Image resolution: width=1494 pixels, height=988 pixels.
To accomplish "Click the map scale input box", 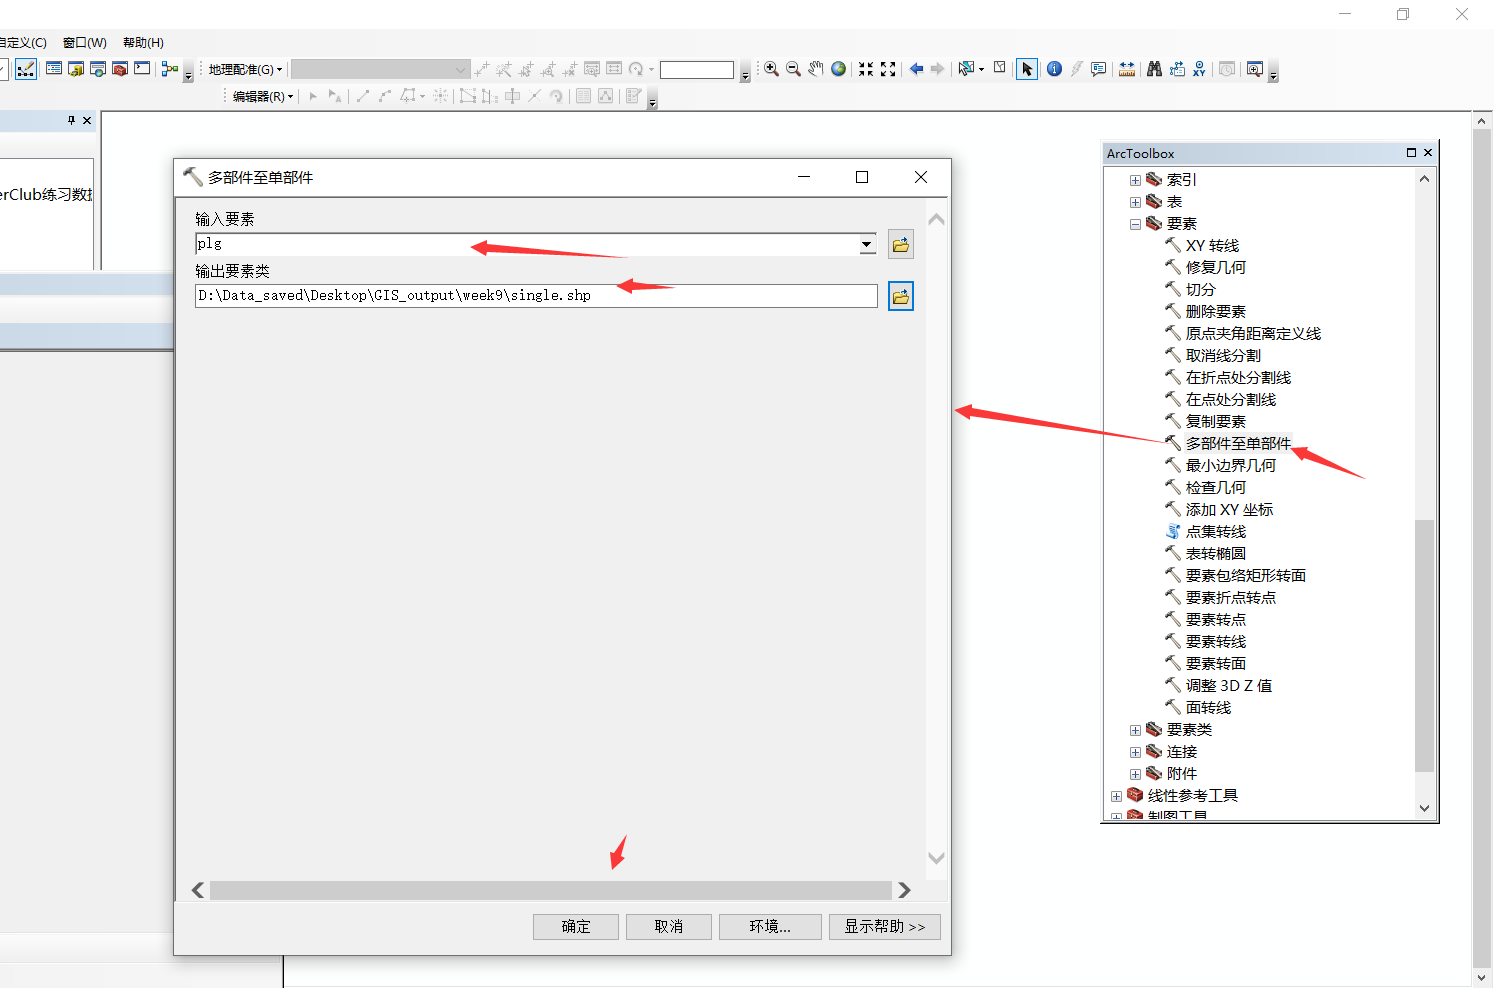I will pyautogui.click(x=697, y=69).
